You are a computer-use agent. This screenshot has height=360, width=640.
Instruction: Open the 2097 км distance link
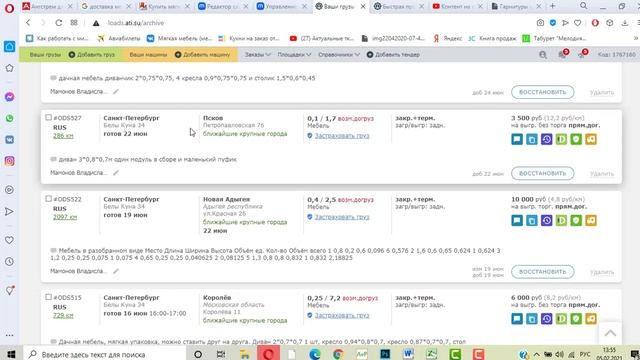(x=65, y=217)
